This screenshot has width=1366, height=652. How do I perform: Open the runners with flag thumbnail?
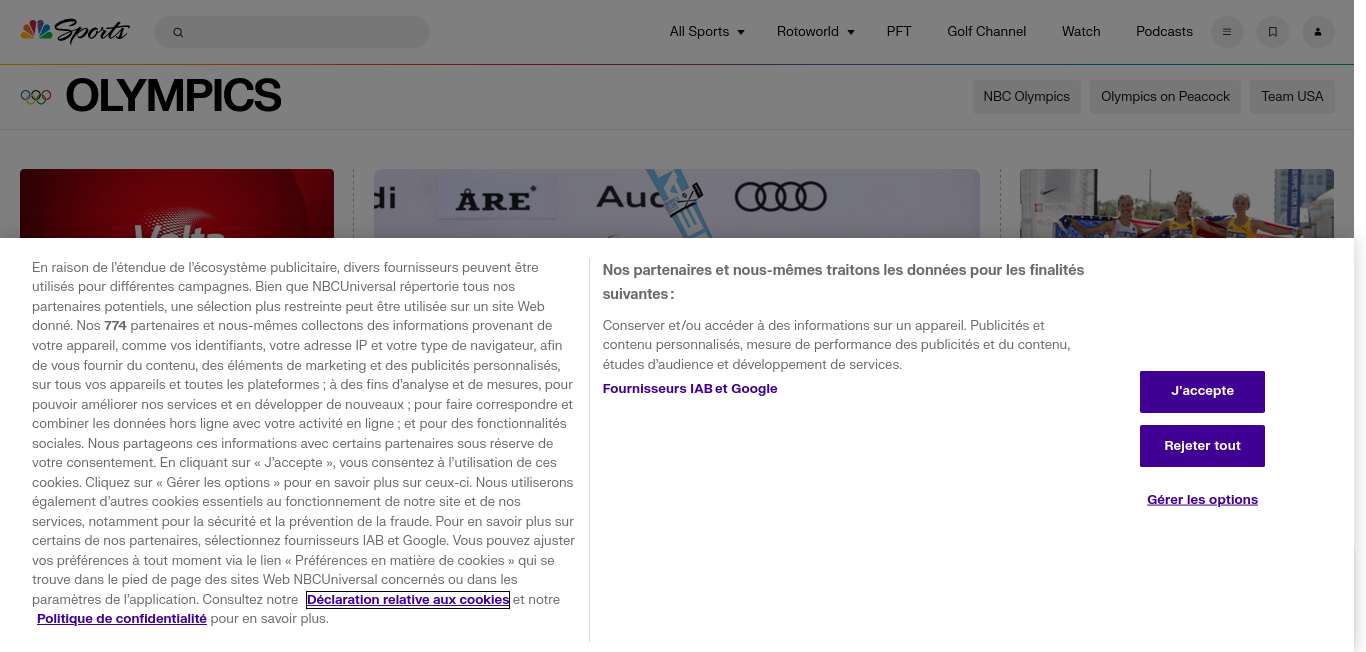(x=1177, y=203)
